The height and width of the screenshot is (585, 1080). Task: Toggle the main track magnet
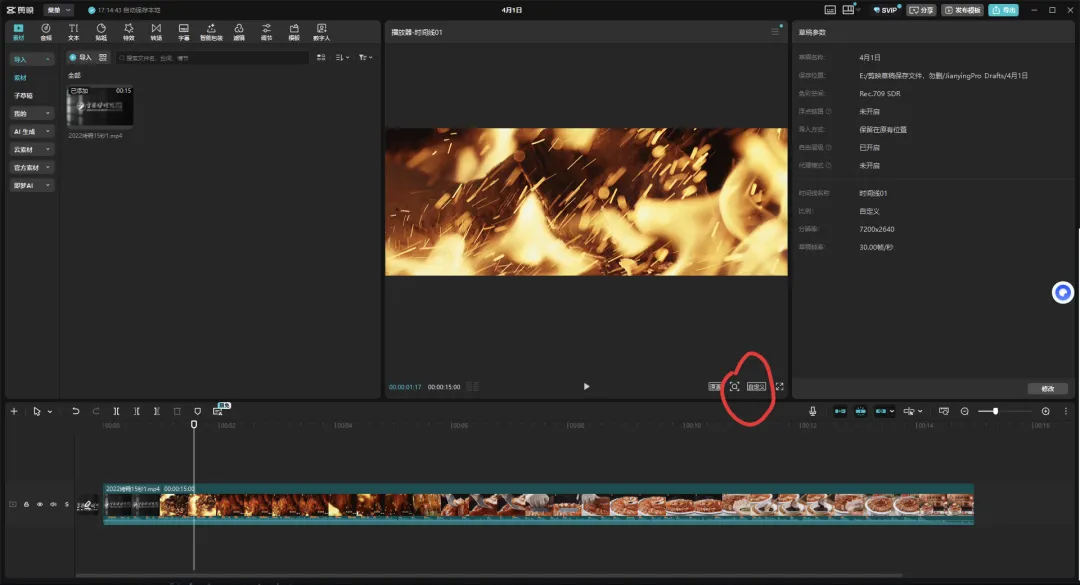(x=840, y=411)
